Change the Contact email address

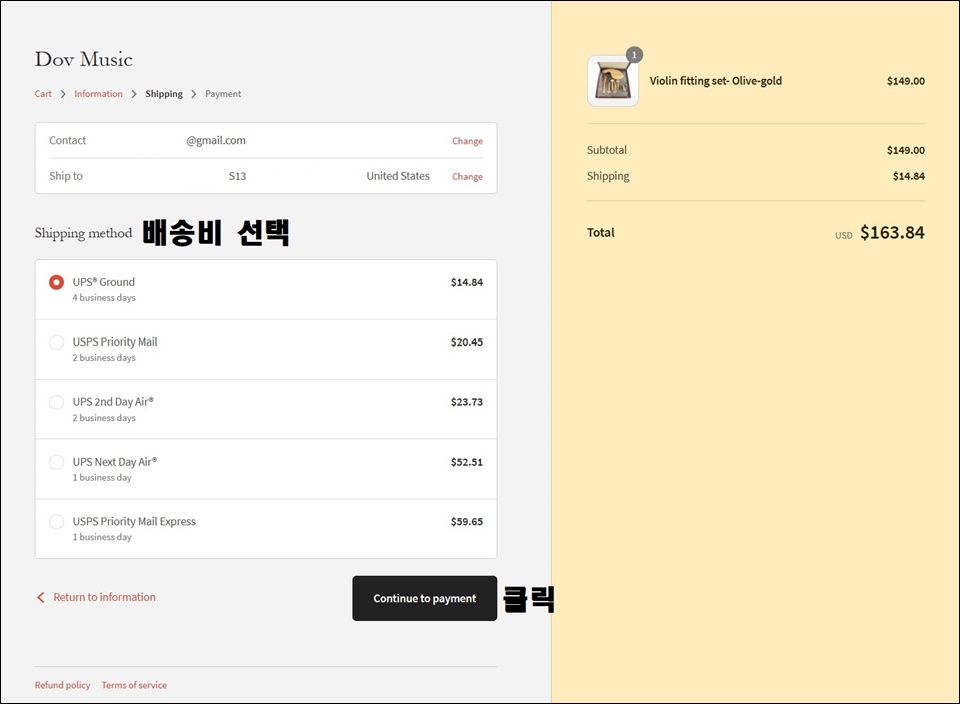467,141
